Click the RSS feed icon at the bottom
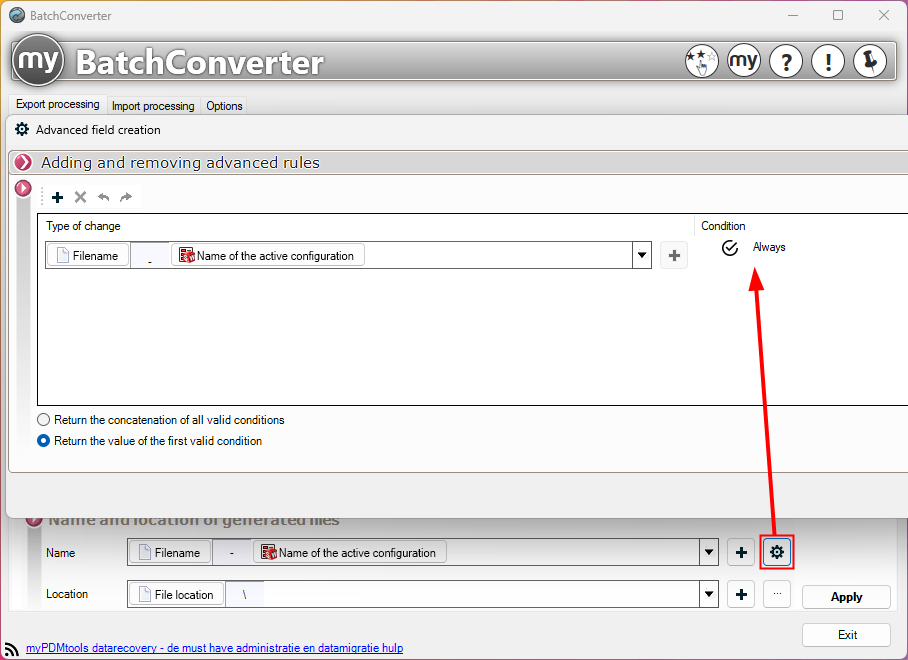Image resolution: width=908 pixels, height=660 pixels. click(10, 647)
